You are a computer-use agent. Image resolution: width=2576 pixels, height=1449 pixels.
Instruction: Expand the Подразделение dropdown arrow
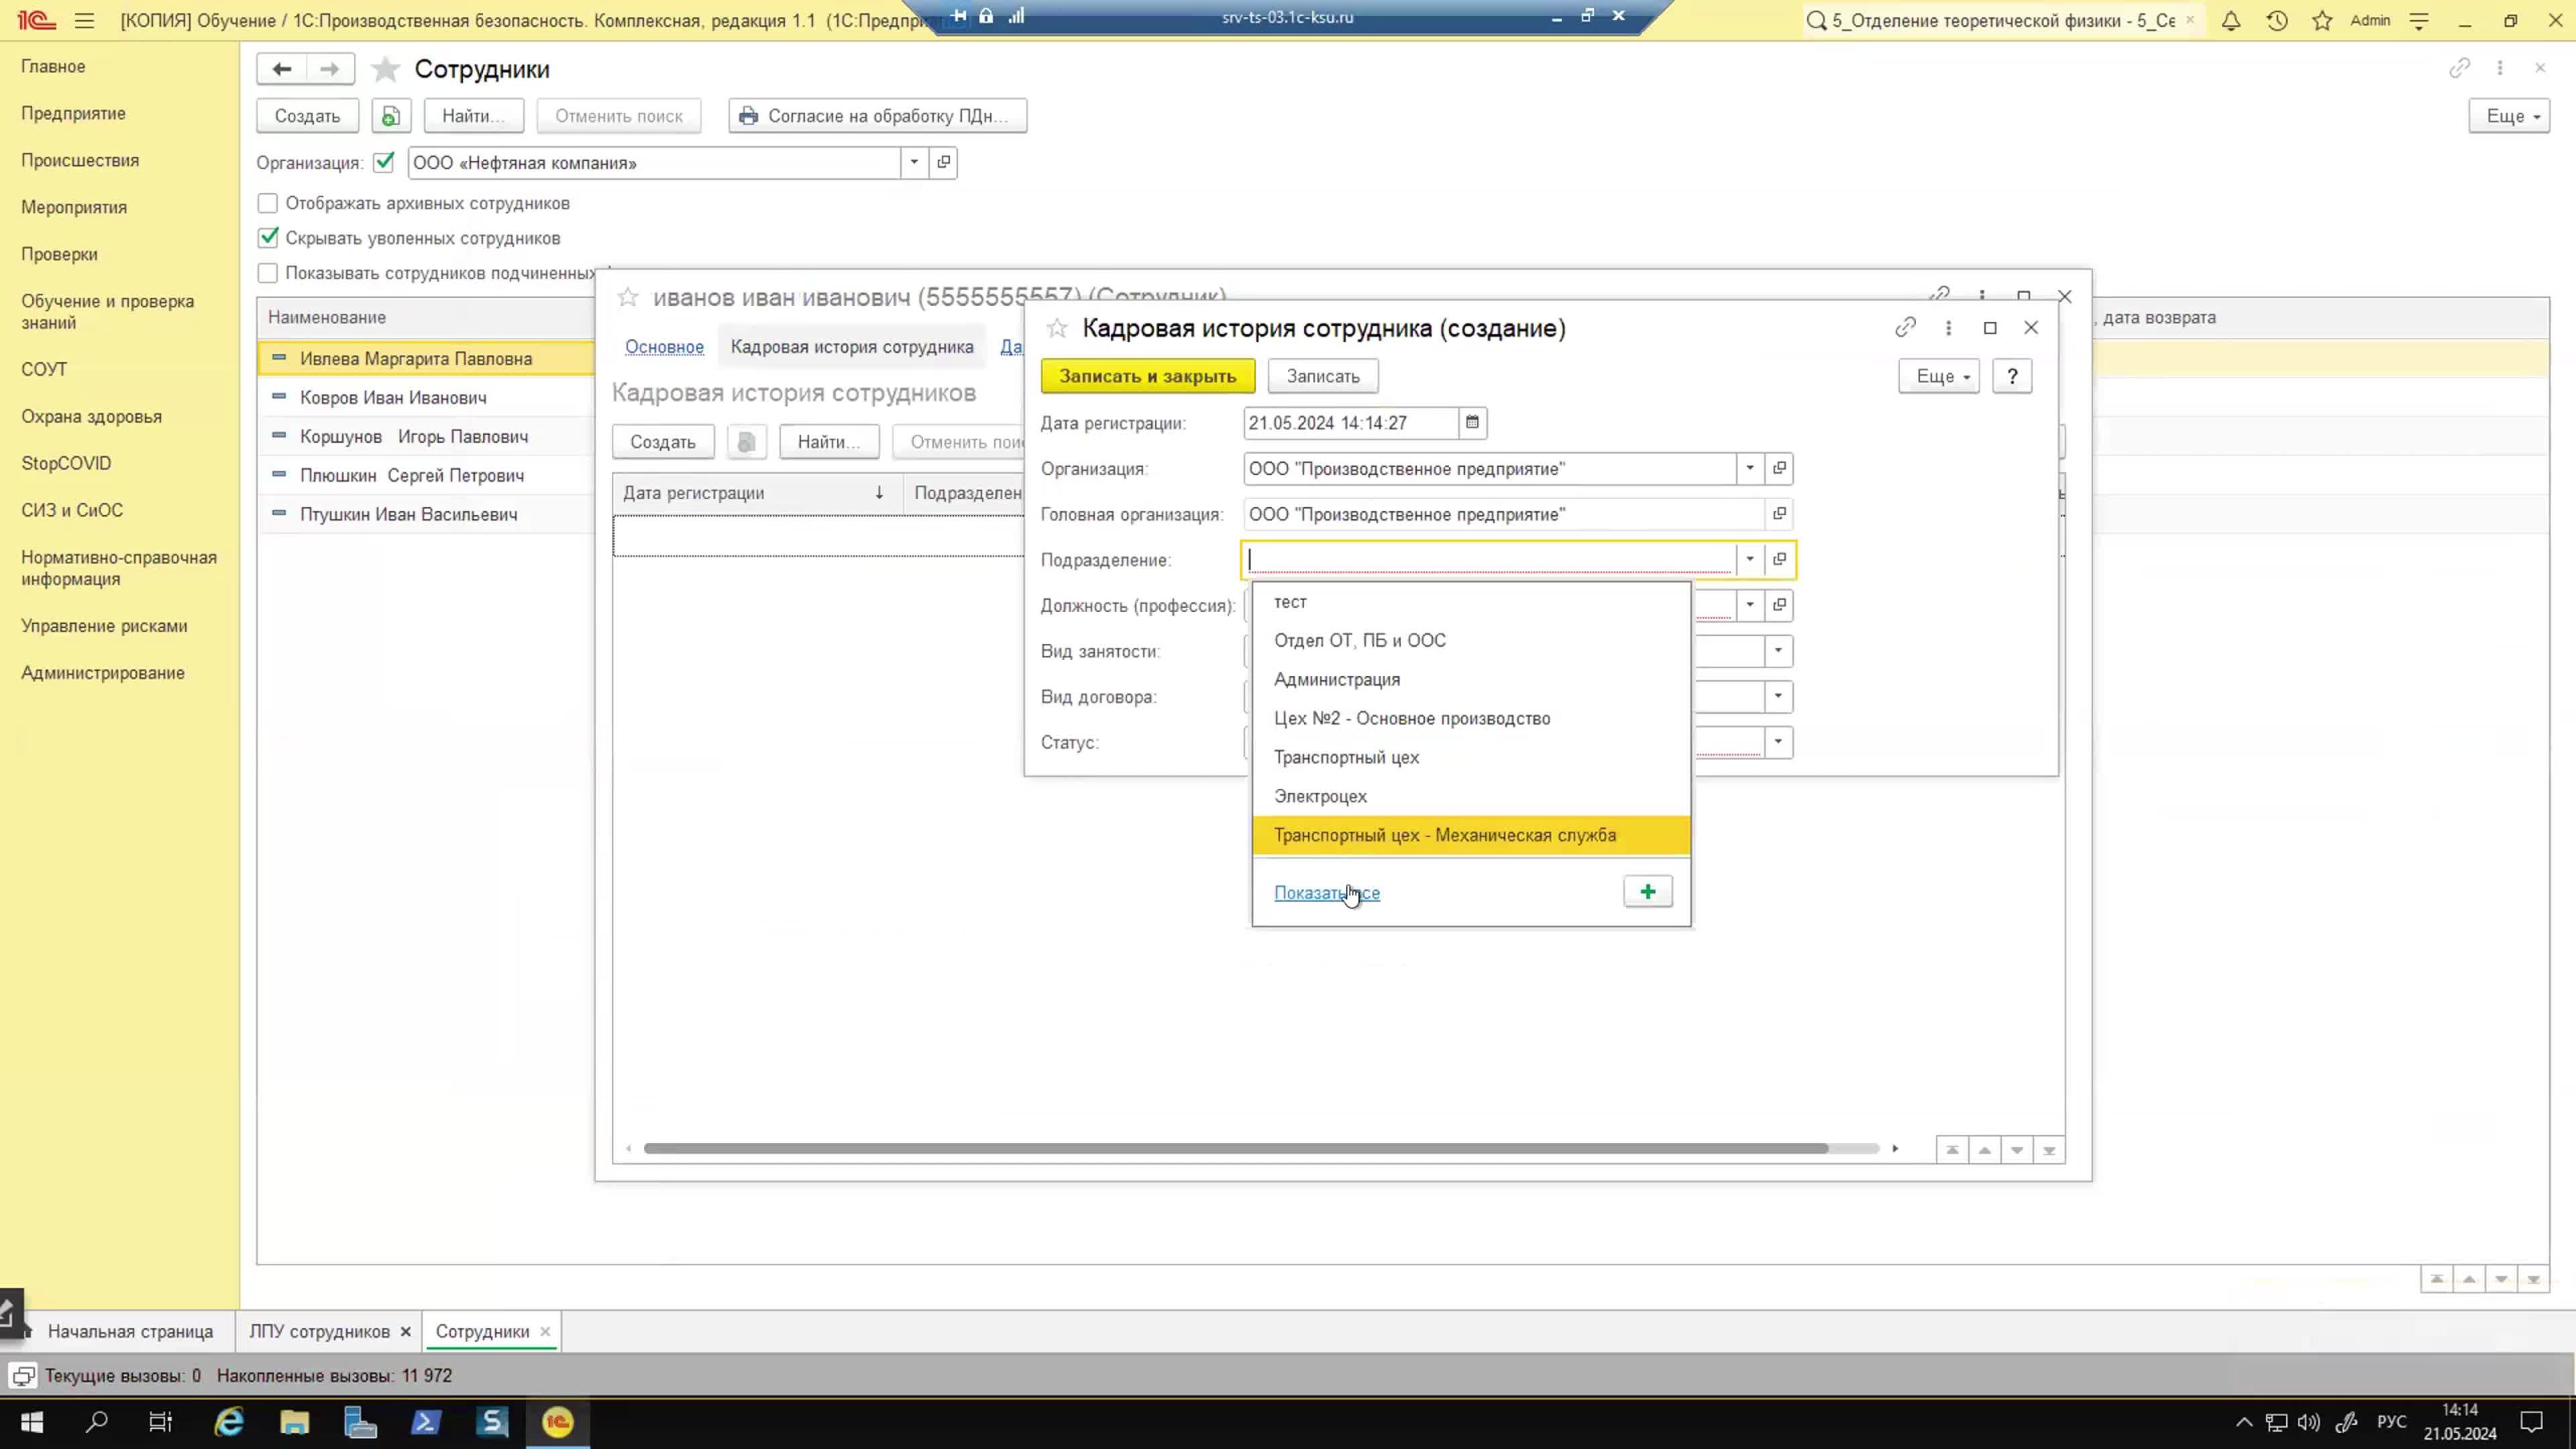[x=1750, y=560]
